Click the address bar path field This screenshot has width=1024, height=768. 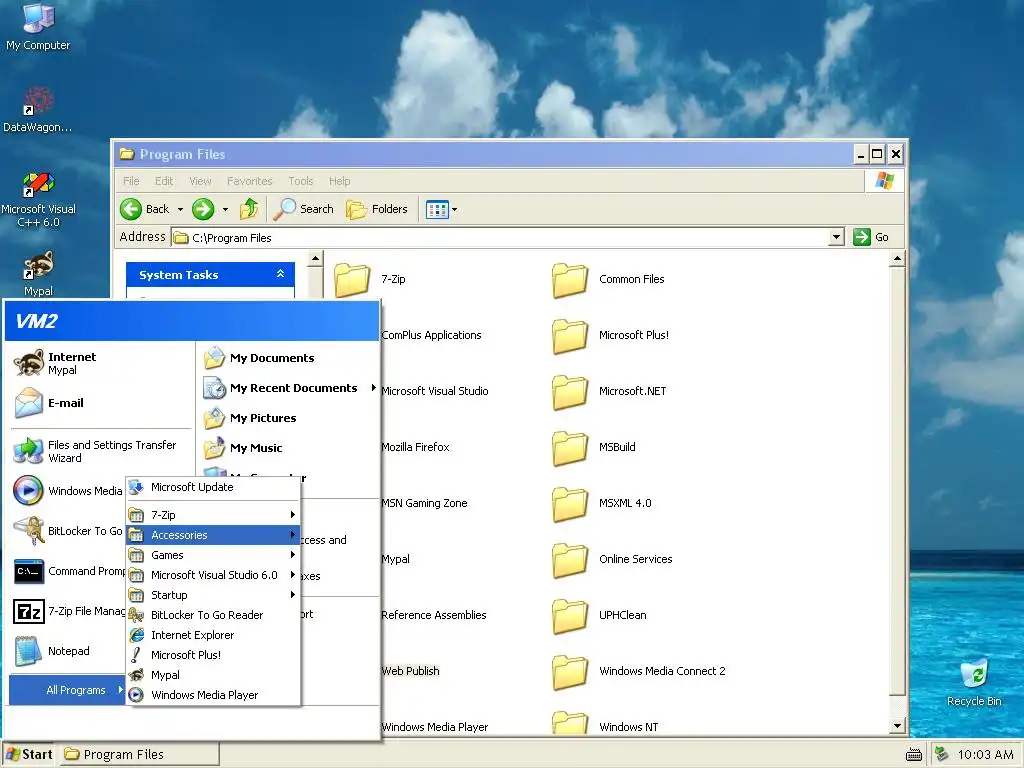point(500,238)
